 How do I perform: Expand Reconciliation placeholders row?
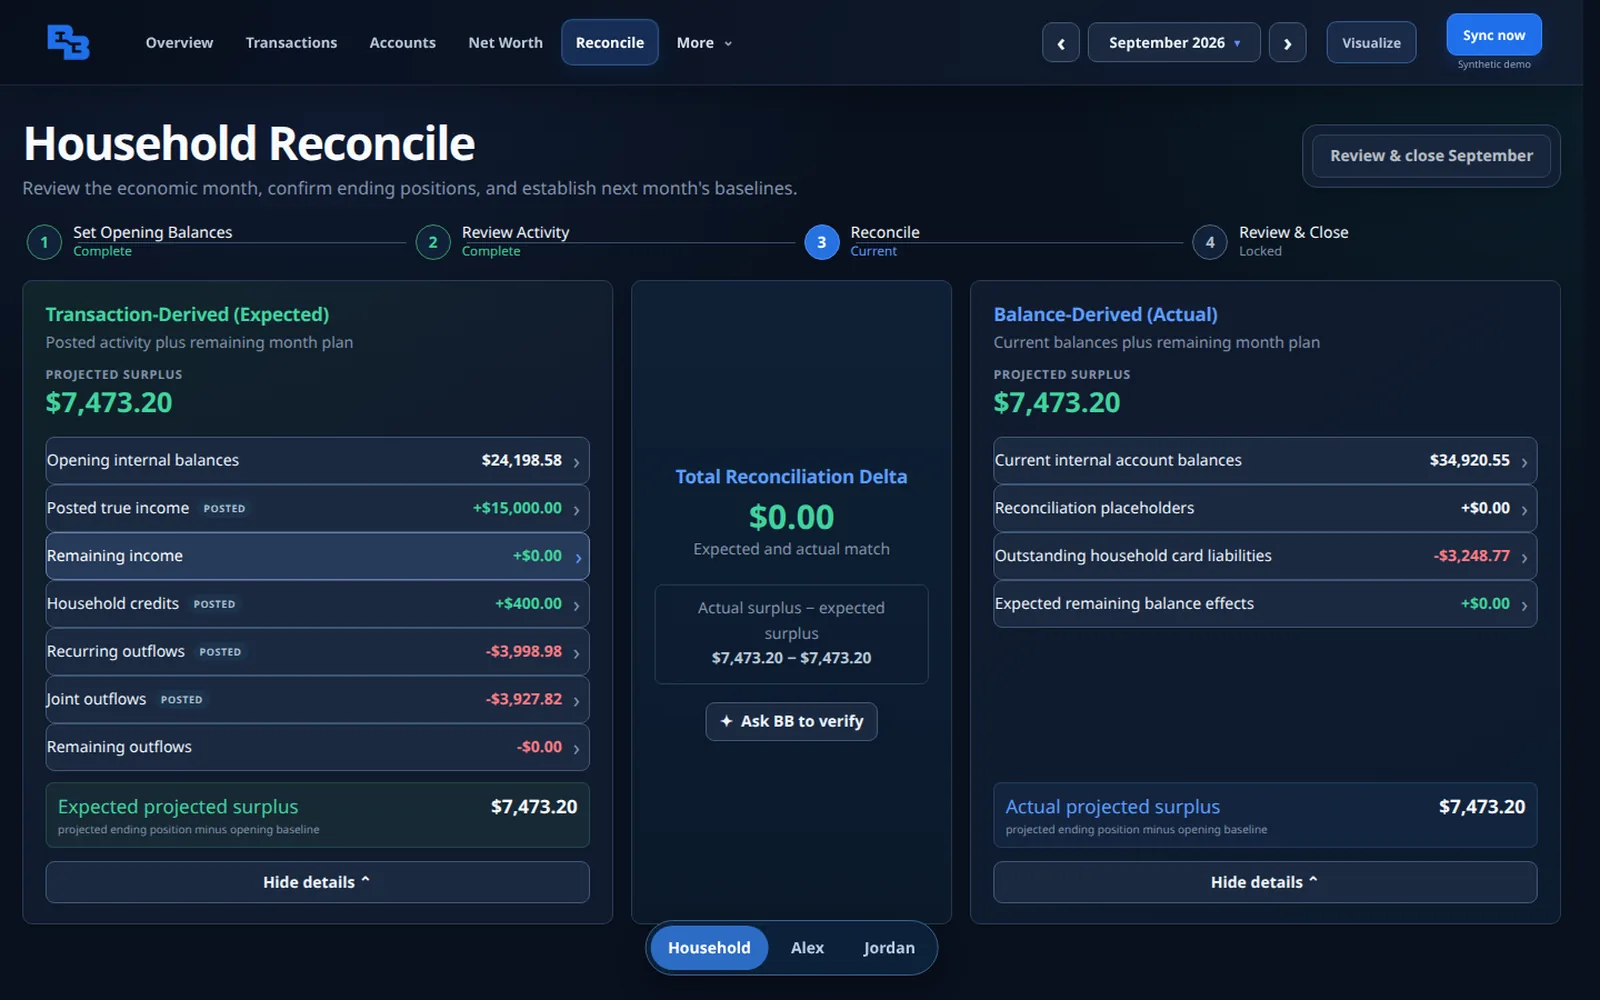pos(1265,508)
